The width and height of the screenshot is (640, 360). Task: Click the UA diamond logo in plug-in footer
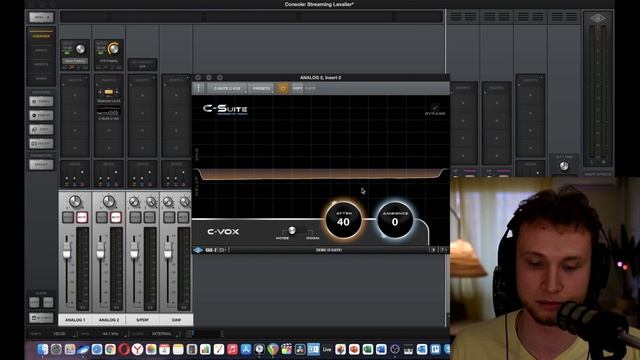[198, 250]
